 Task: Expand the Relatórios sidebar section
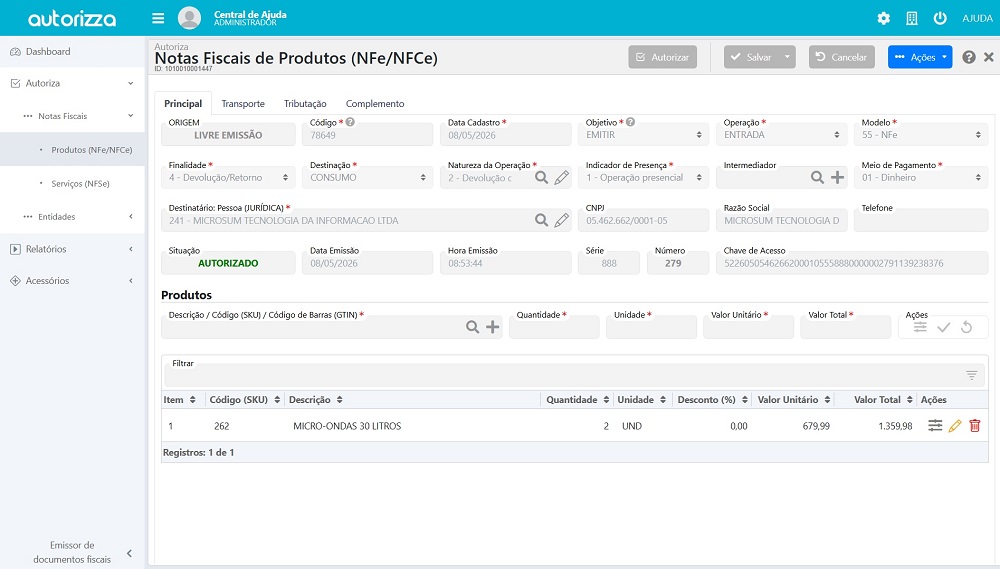point(72,249)
